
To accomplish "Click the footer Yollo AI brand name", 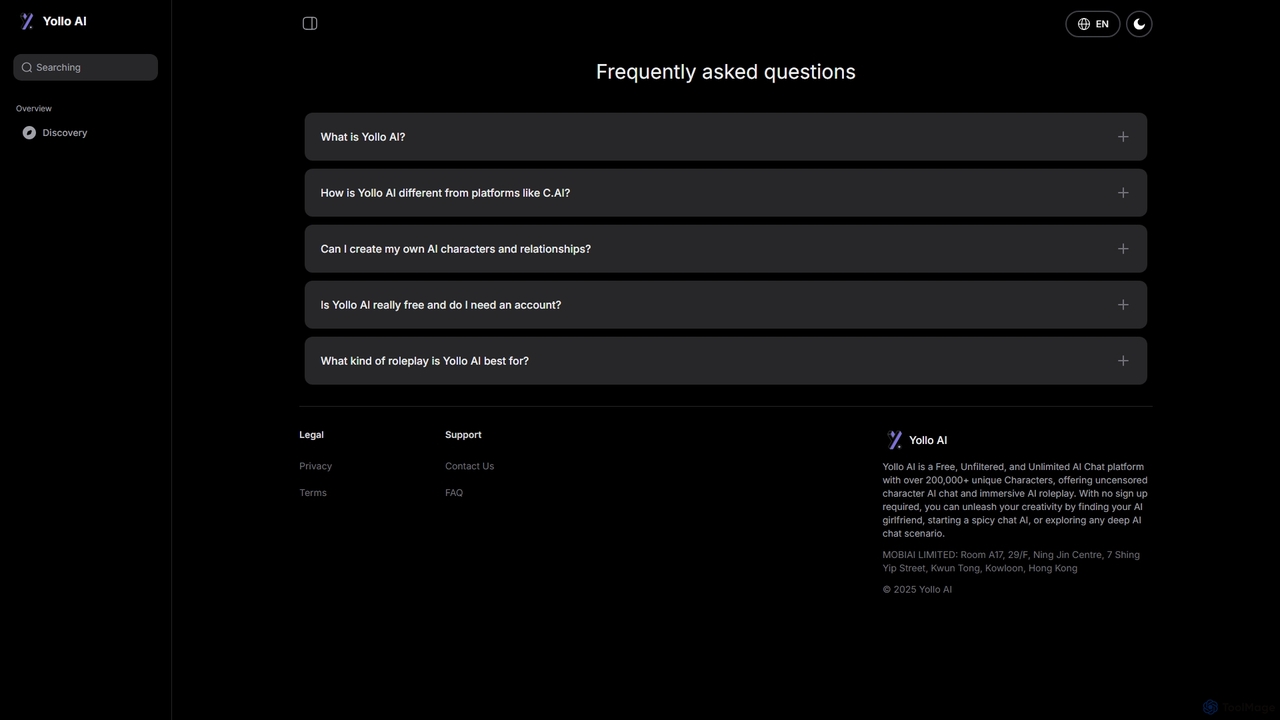I will click(x=928, y=440).
